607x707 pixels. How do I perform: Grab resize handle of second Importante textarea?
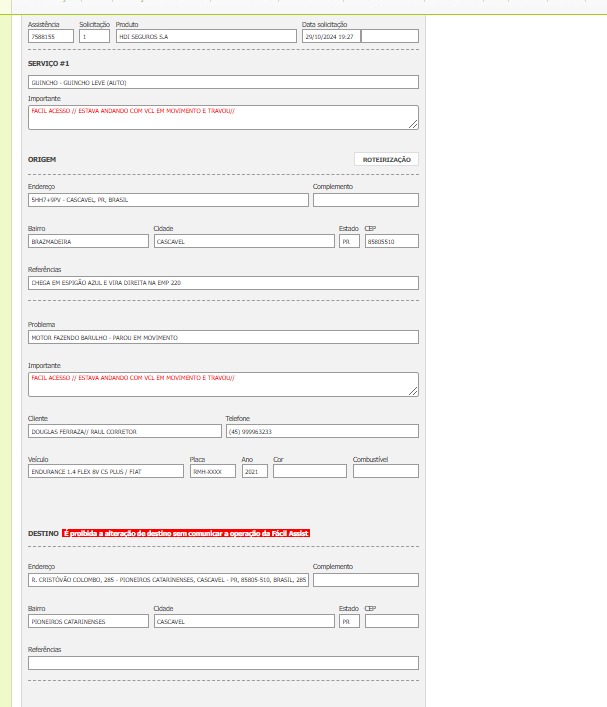414,391
